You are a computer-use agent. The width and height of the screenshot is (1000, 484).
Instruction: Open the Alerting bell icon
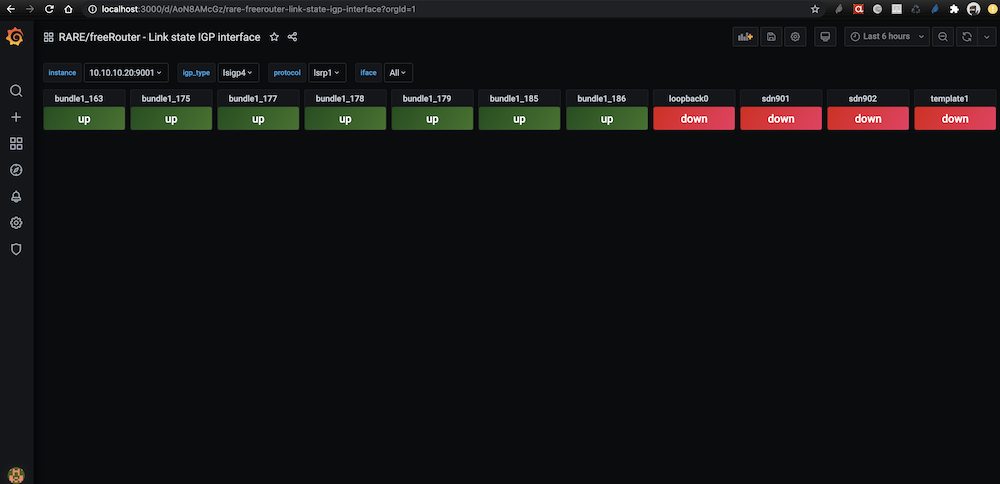point(17,196)
